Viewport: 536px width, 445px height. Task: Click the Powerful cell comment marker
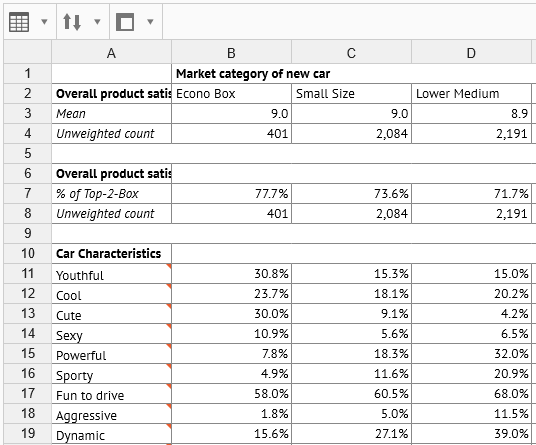click(x=169, y=346)
